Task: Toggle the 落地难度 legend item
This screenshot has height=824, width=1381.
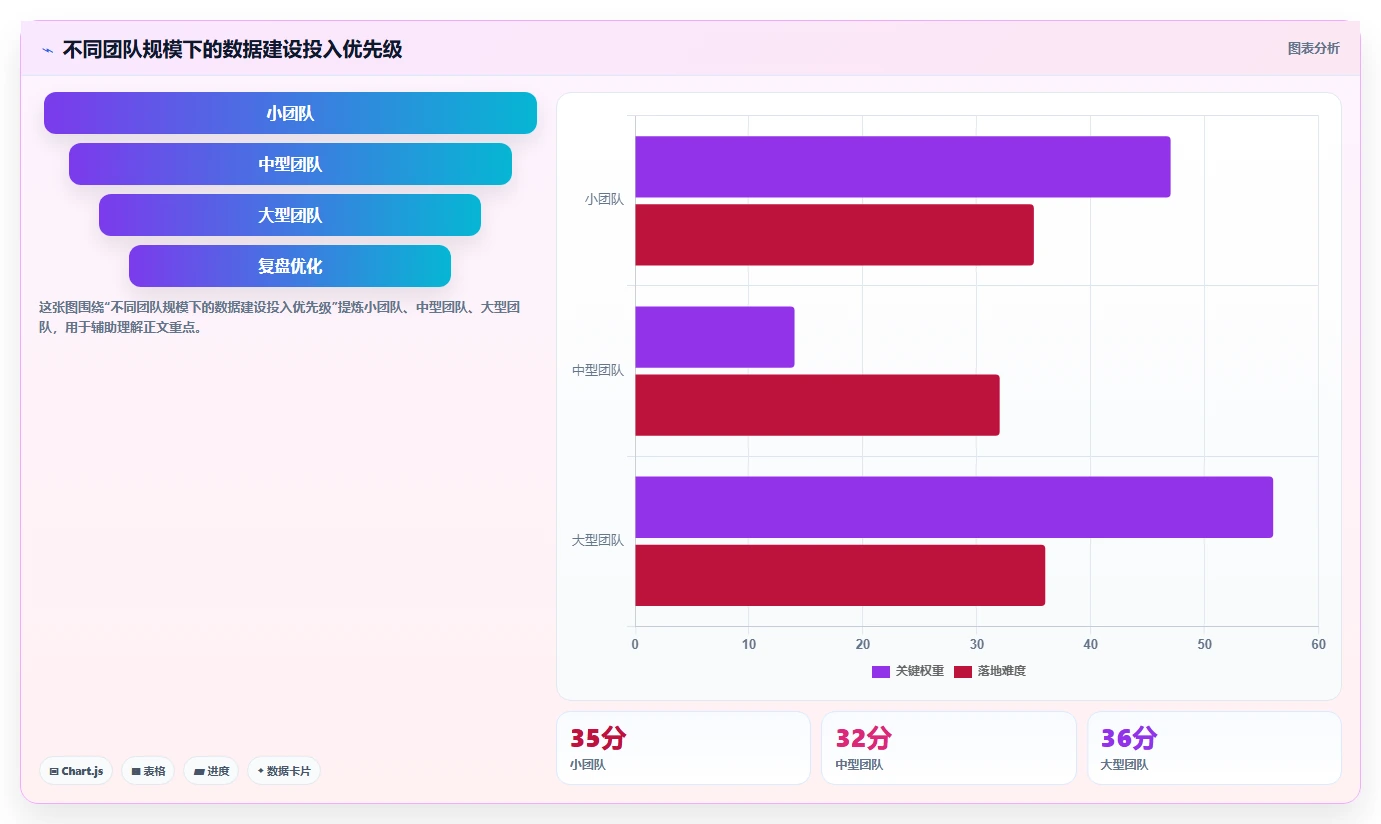Action: click(x=990, y=671)
